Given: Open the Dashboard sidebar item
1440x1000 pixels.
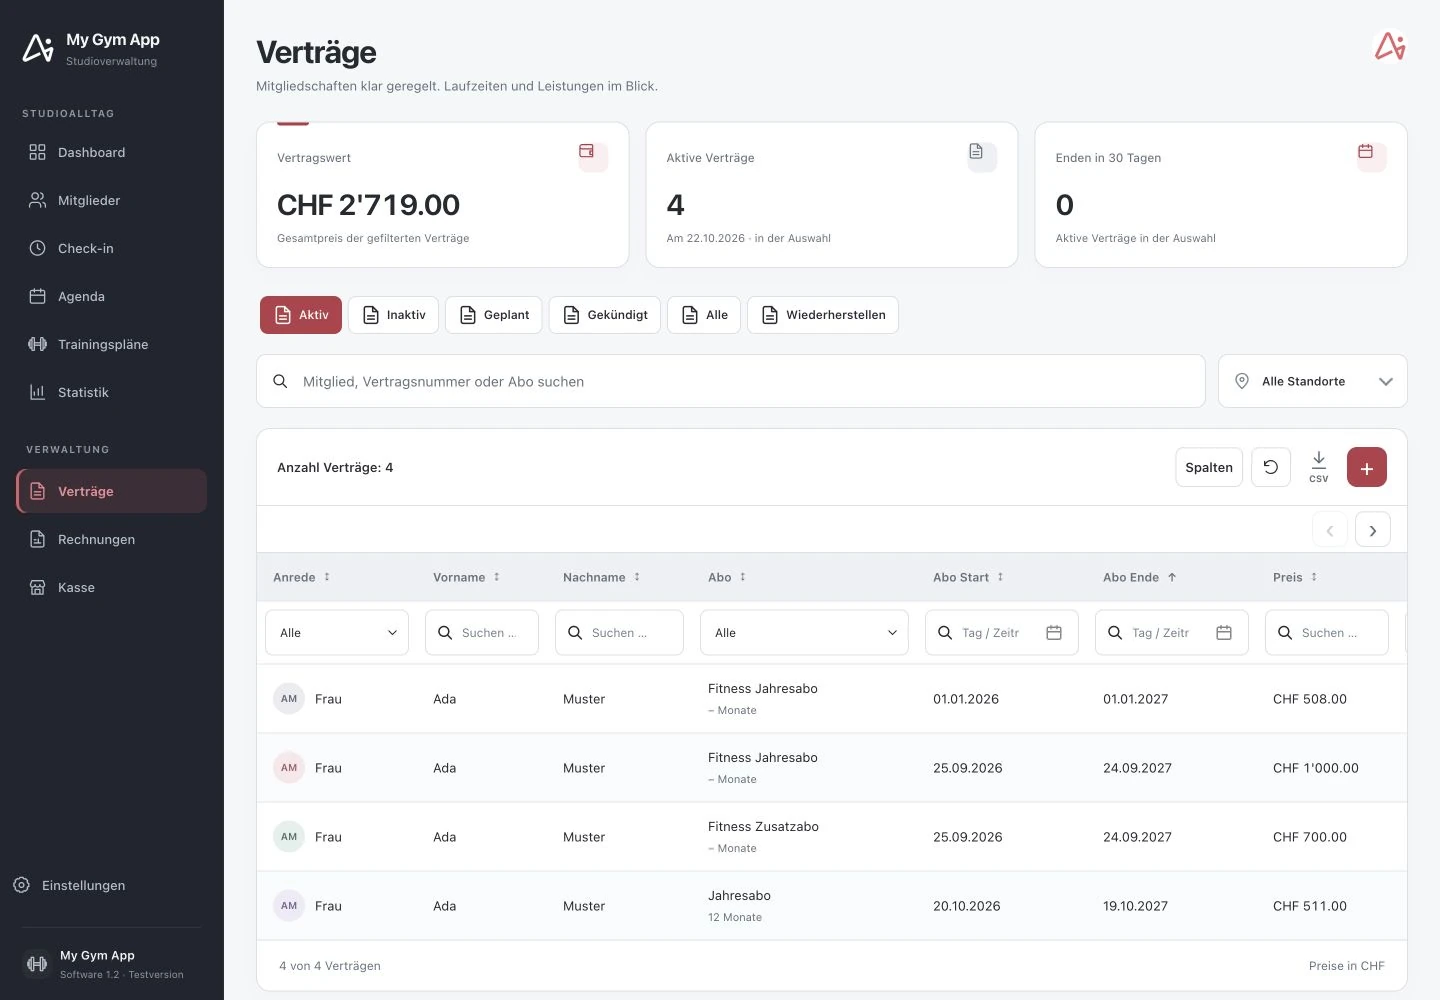Looking at the screenshot, I should (x=111, y=152).
